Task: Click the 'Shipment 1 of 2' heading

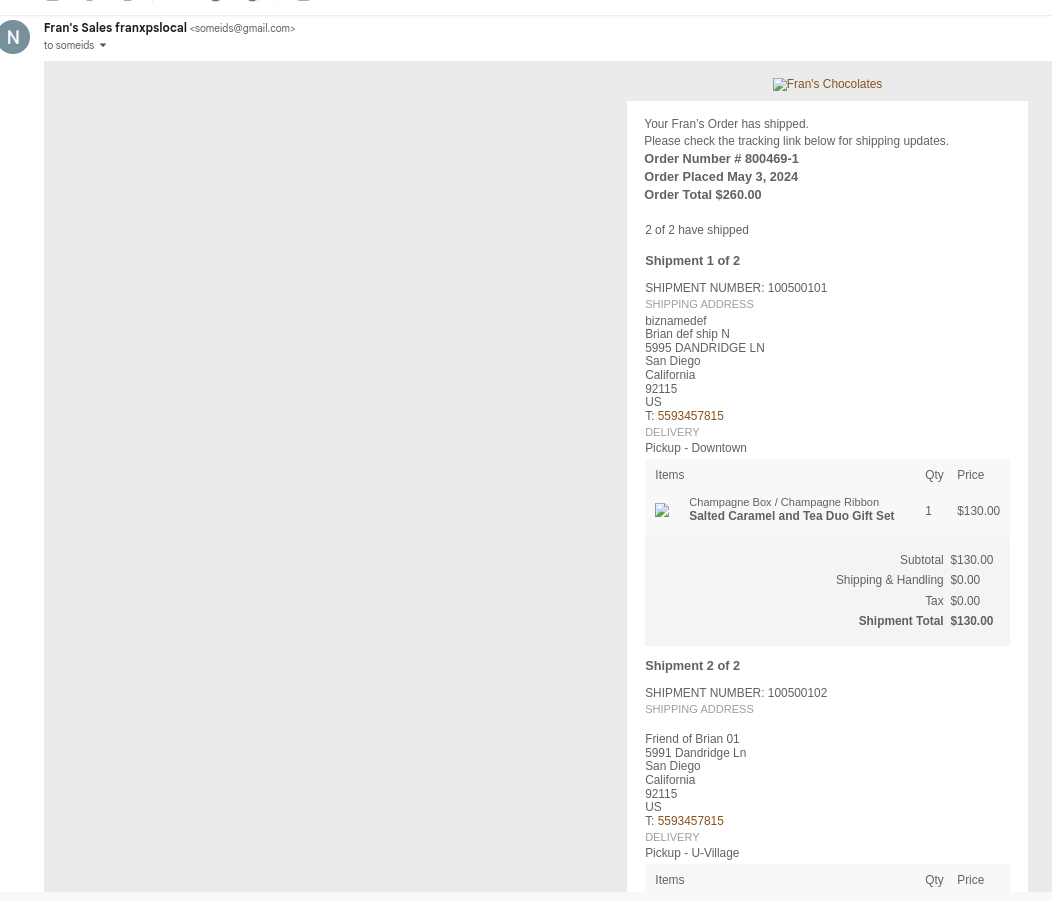Action: point(692,261)
